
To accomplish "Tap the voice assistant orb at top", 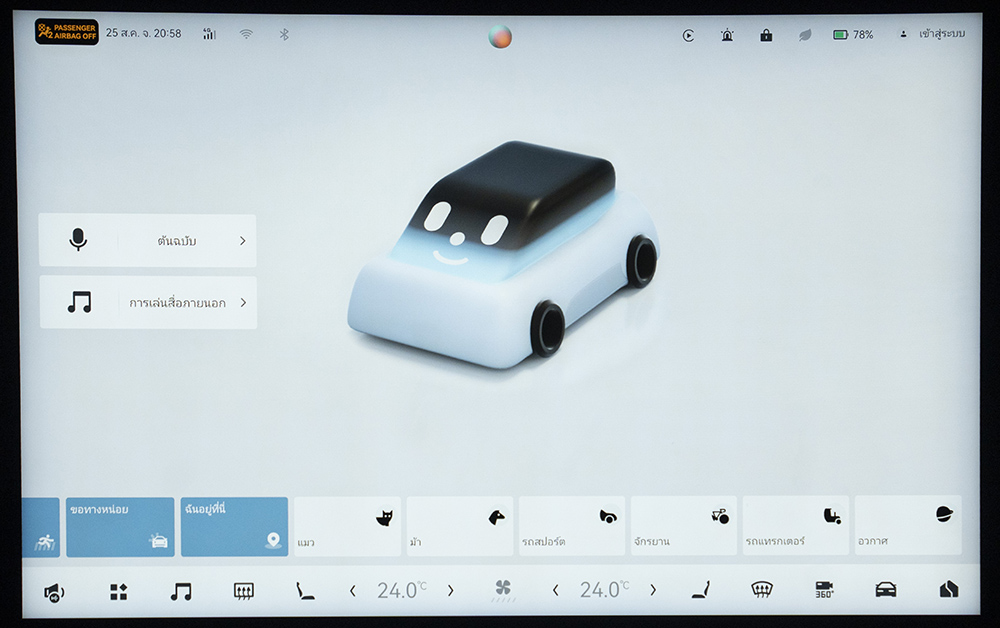I will tap(500, 37).
